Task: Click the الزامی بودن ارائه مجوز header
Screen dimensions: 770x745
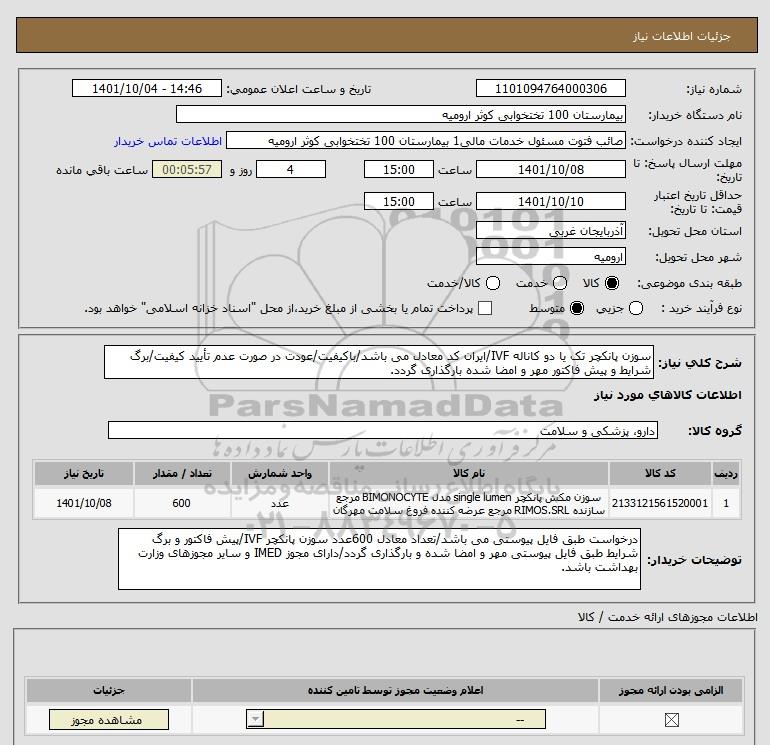Action: coord(671,690)
